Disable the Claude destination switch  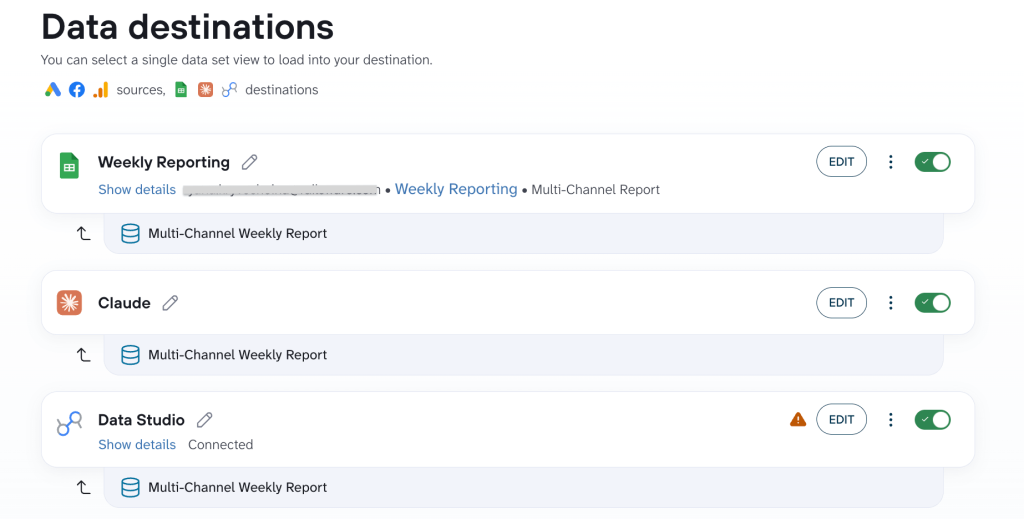[x=933, y=303]
